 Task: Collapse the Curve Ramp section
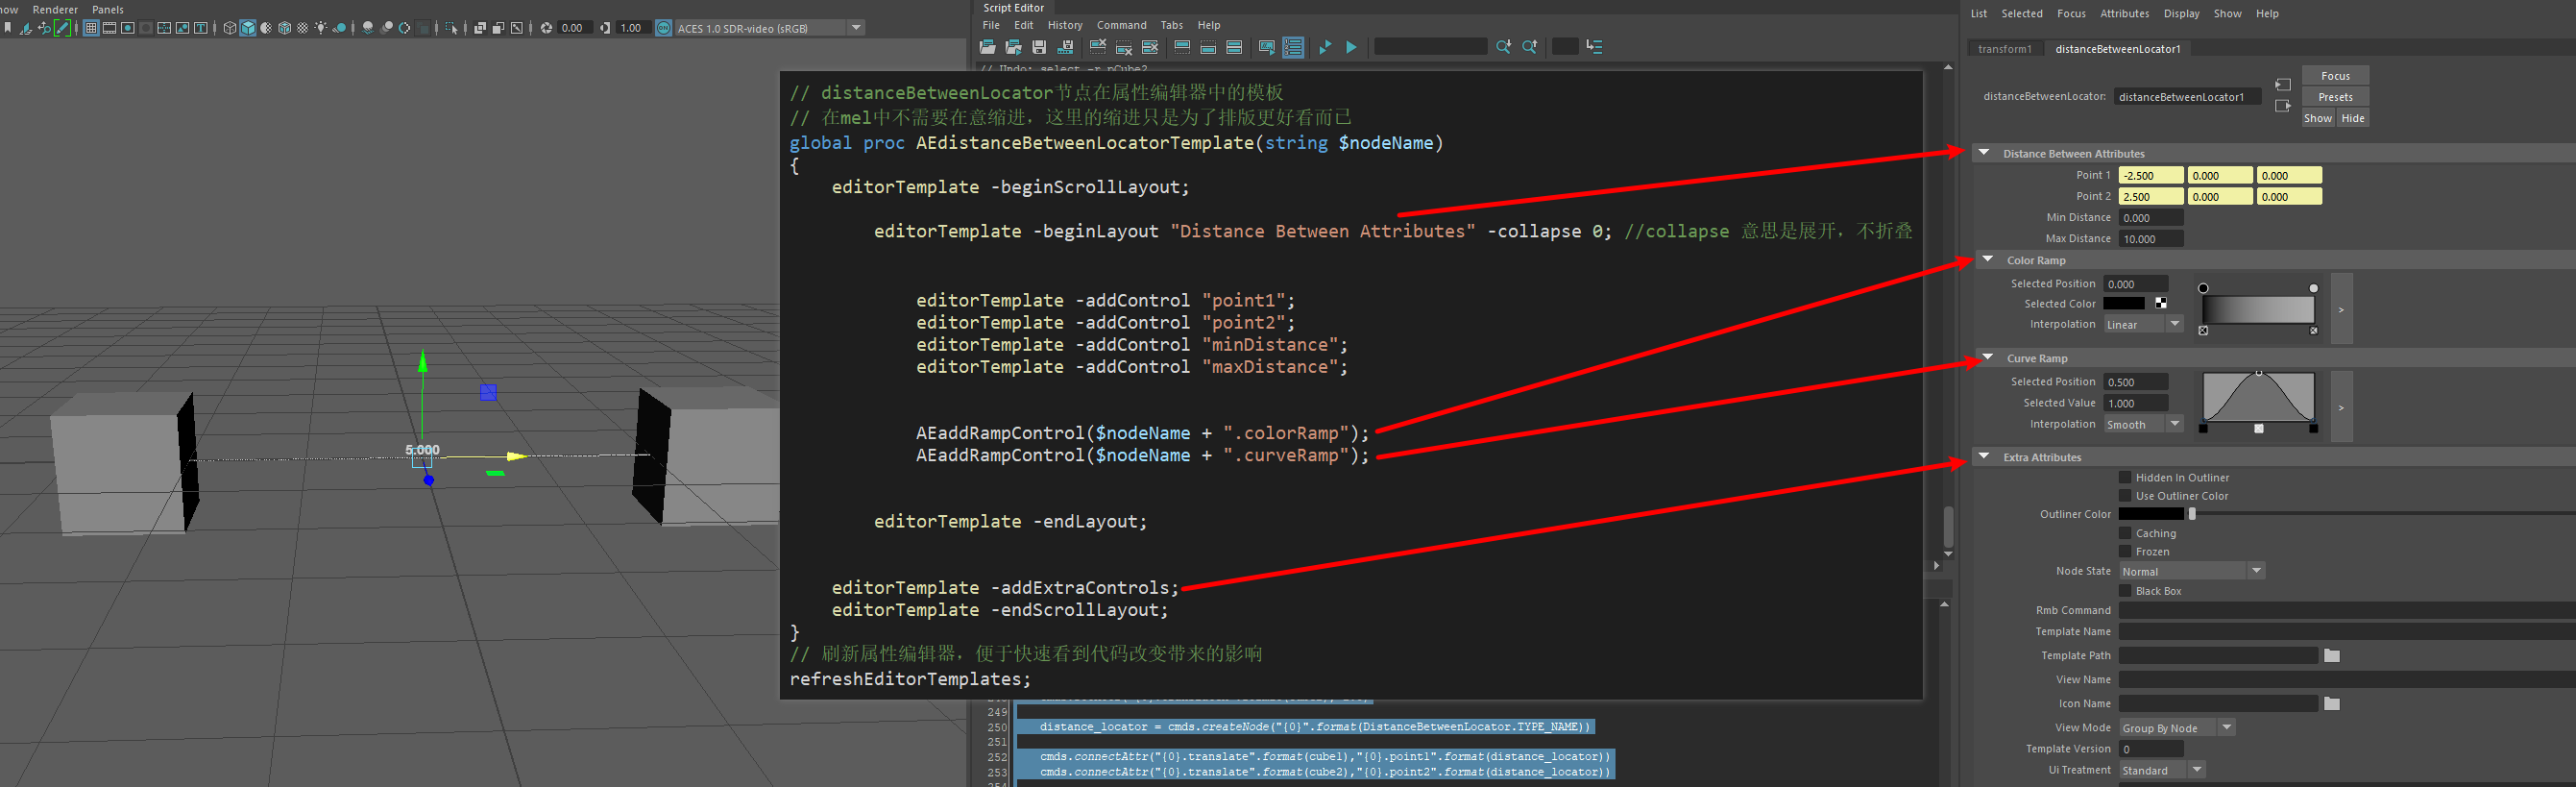(x=1988, y=358)
